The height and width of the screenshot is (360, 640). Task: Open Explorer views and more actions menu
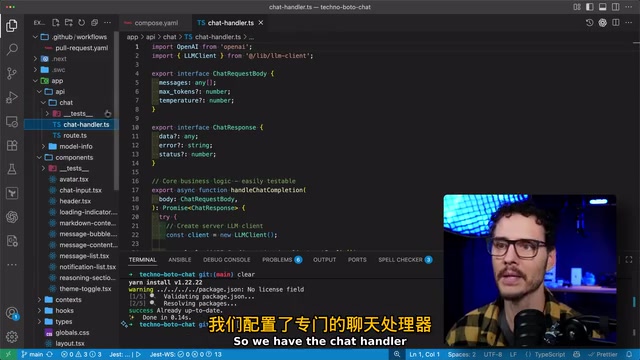pyautogui.click(x=107, y=23)
